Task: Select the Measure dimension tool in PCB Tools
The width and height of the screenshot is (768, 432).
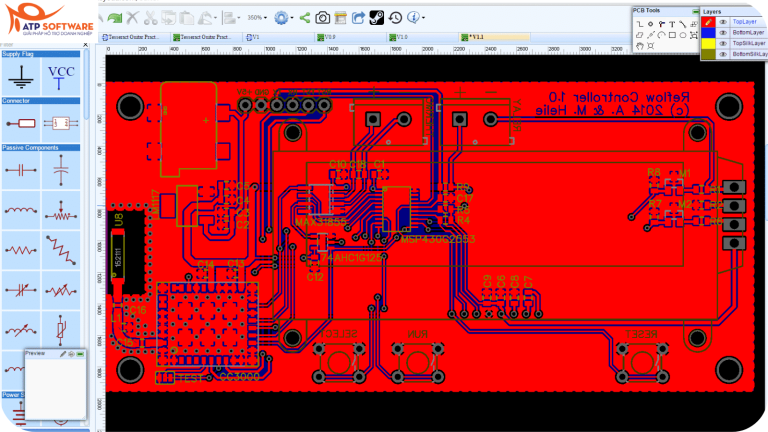Action: [x=650, y=35]
